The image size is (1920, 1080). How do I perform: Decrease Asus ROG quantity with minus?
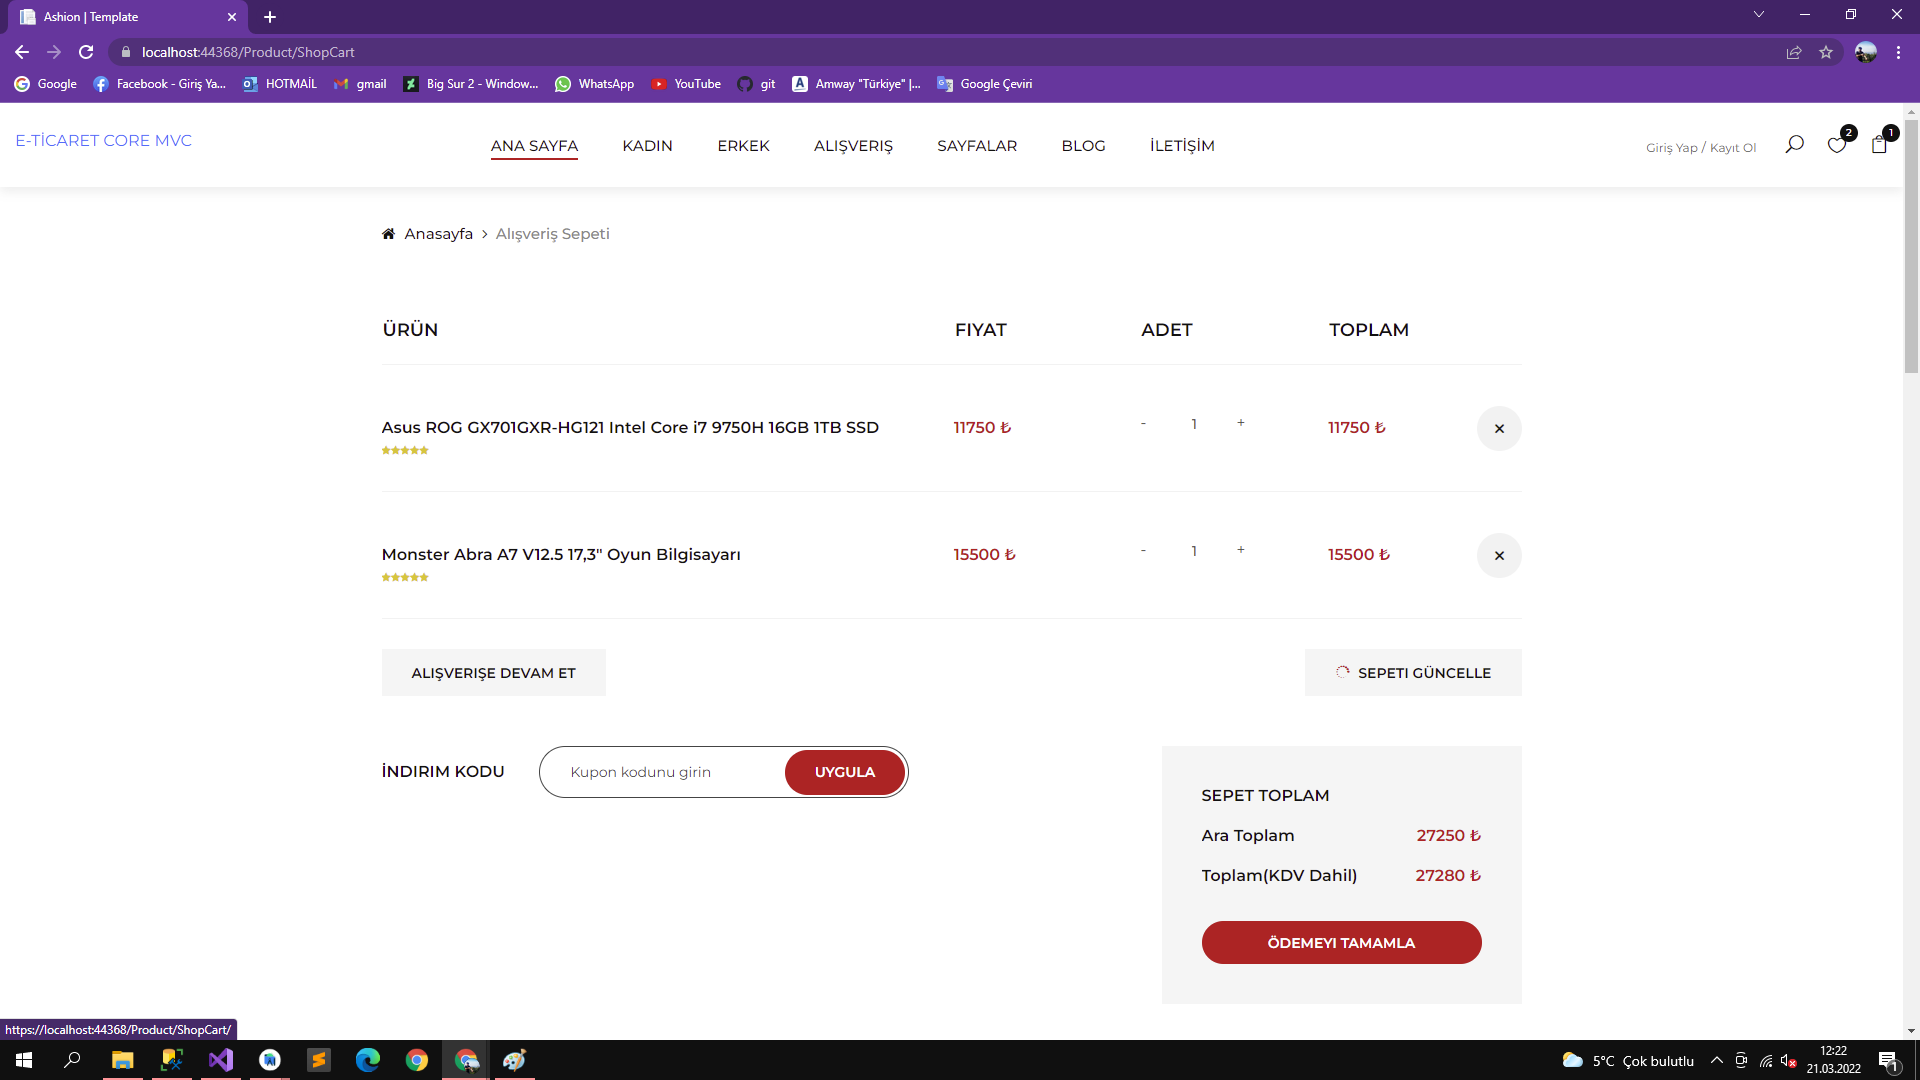pyautogui.click(x=1143, y=423)
